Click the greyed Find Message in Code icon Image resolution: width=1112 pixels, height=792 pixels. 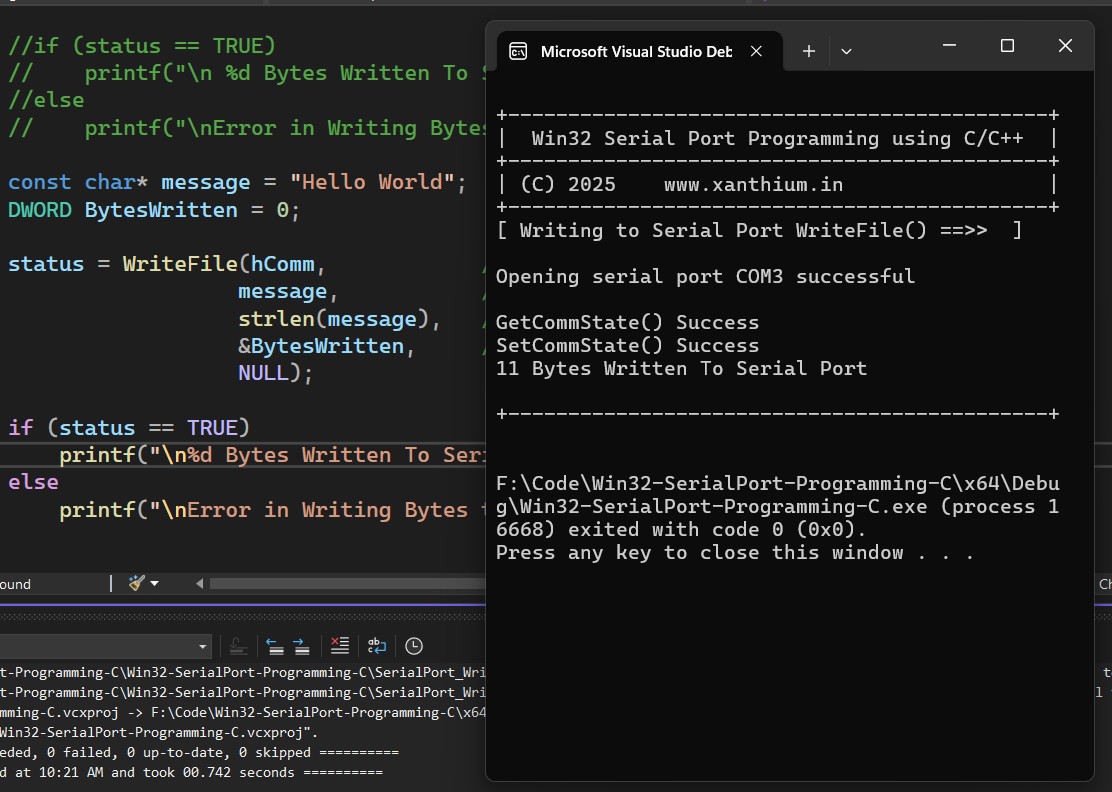[239, 646]
